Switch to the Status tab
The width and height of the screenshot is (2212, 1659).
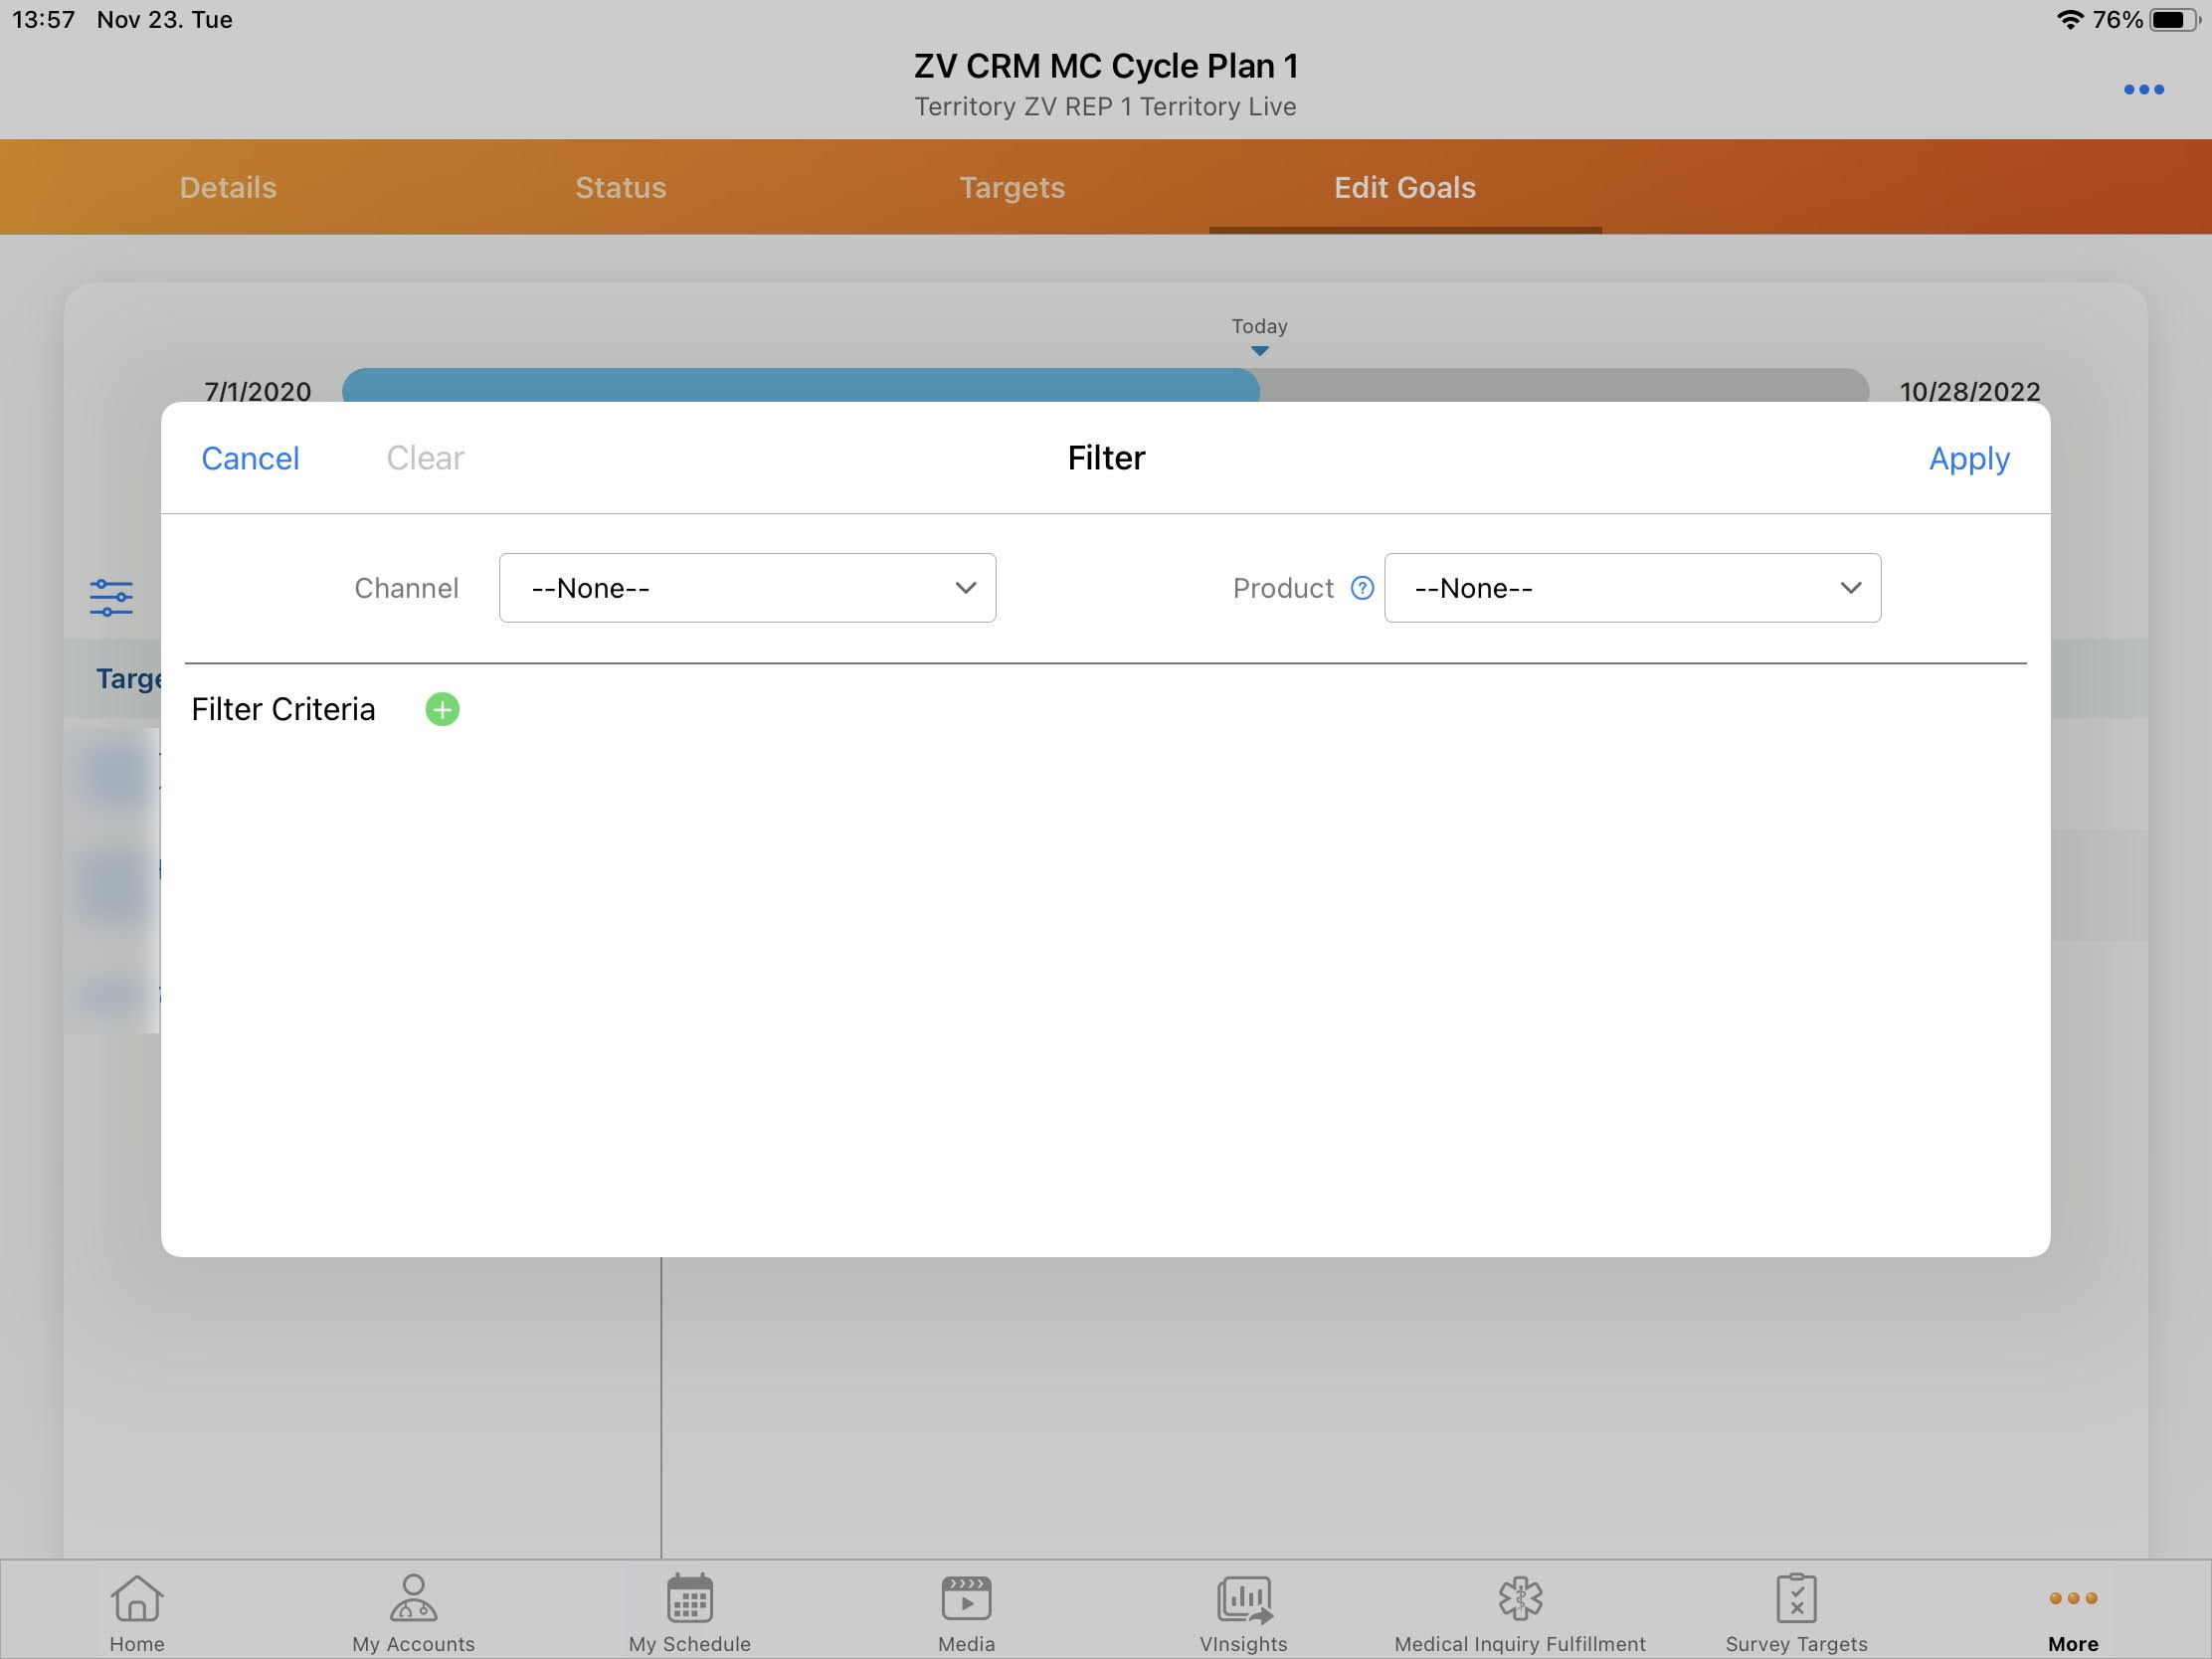click(x=620, y=187)
